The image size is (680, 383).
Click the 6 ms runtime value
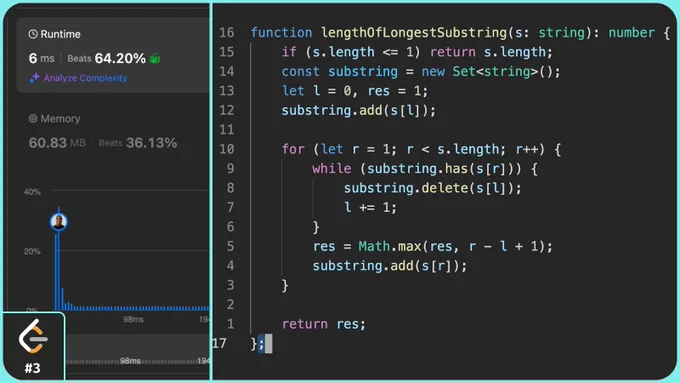point(42,58)
